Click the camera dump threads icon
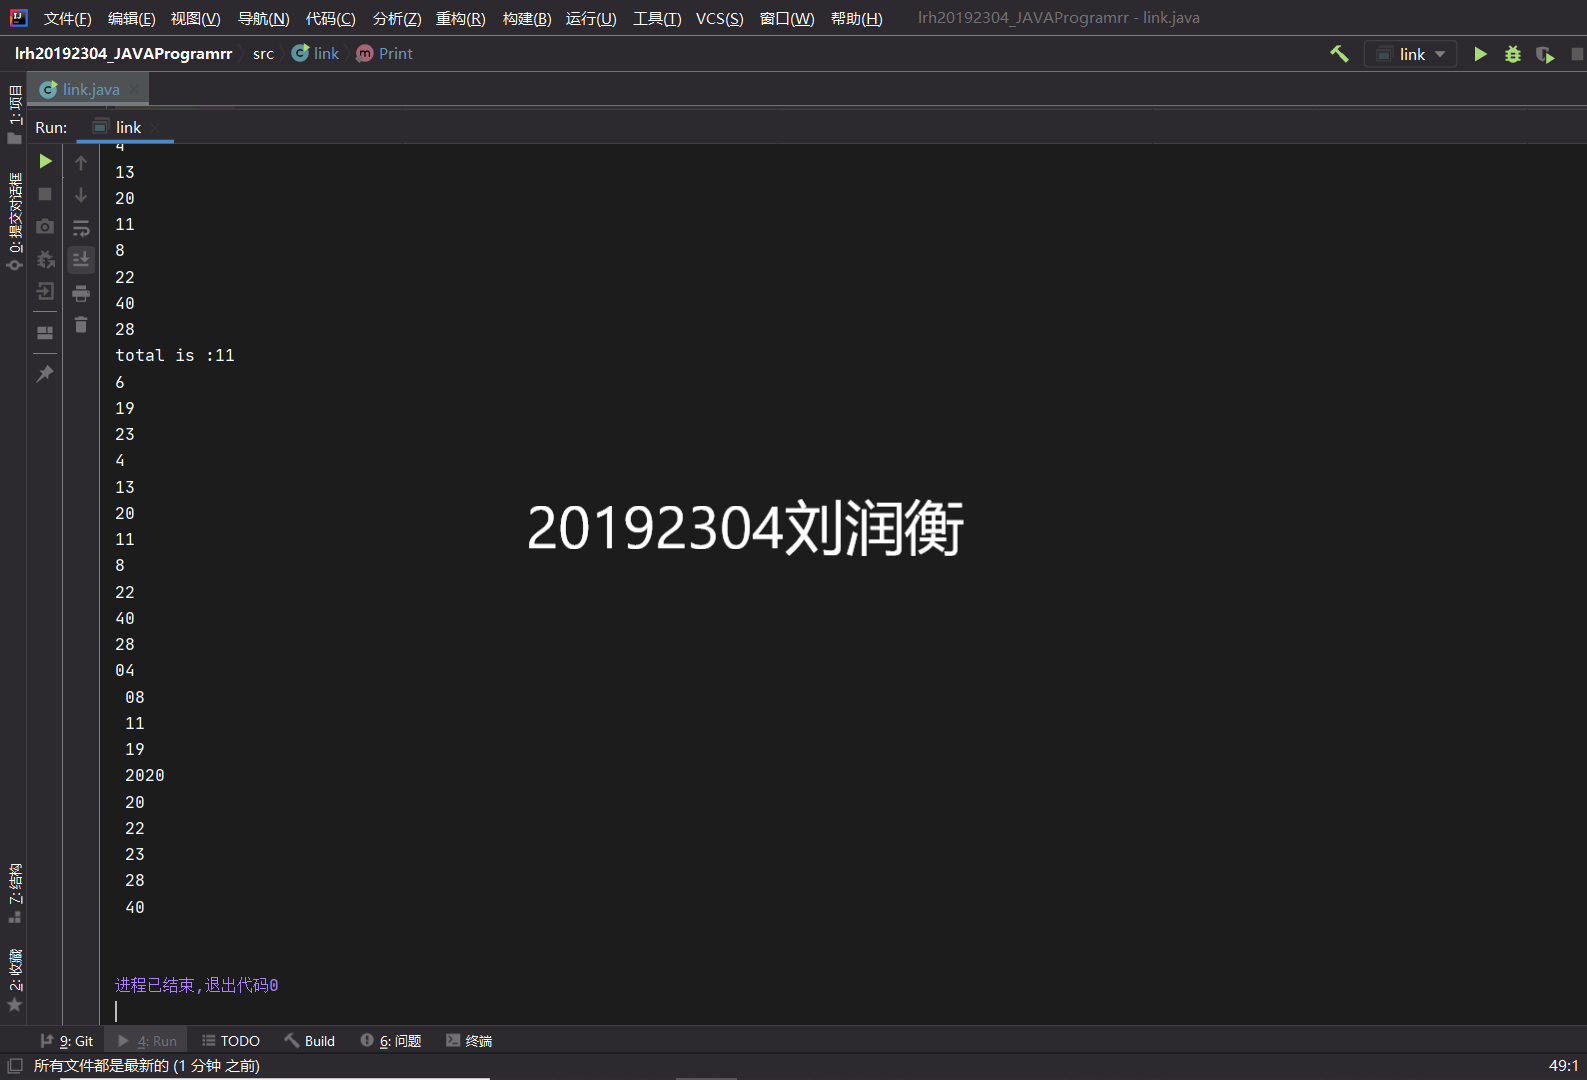The height and width of the screenshot is (1080, 1587). click(45, 227)
